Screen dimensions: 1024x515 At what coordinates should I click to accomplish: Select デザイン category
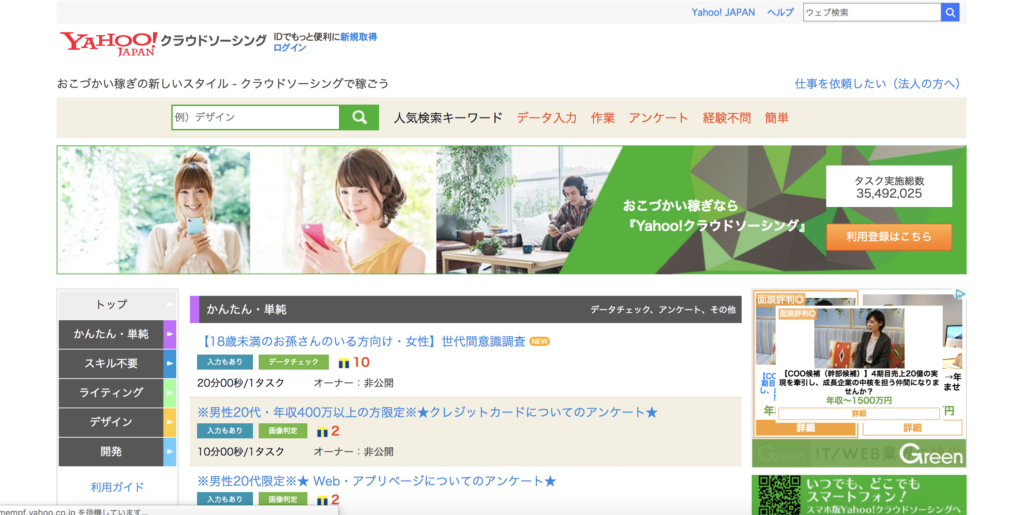(x=111, y=422)
